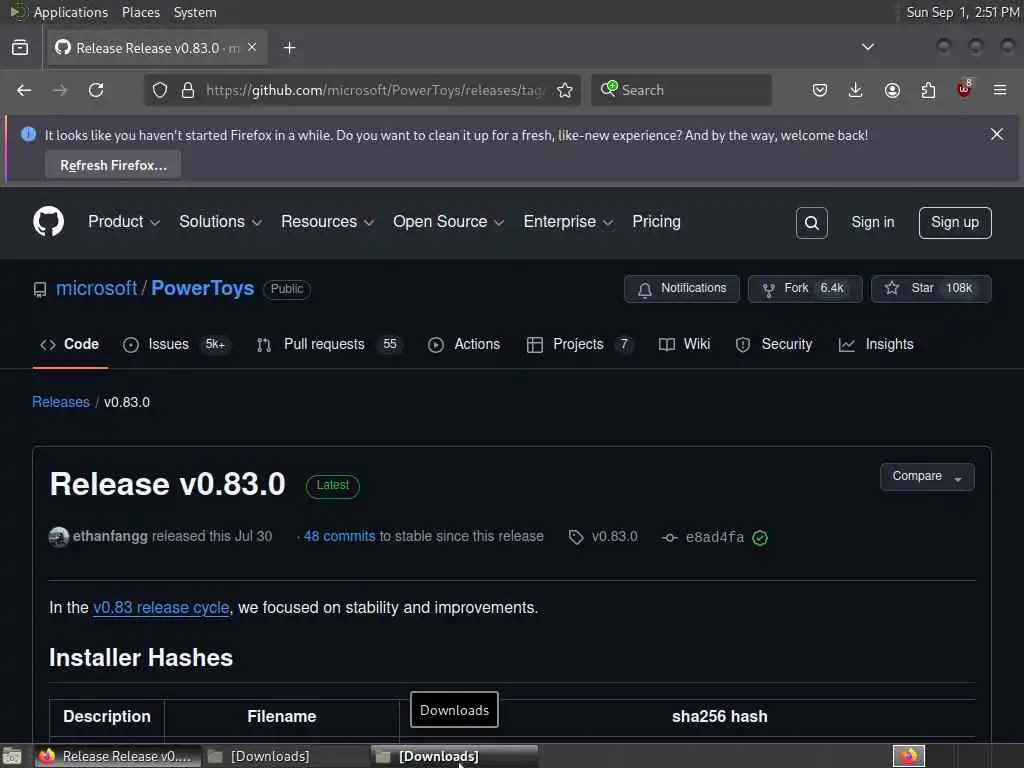Open Firefox downloads panel arrow icon

(856, 90)
